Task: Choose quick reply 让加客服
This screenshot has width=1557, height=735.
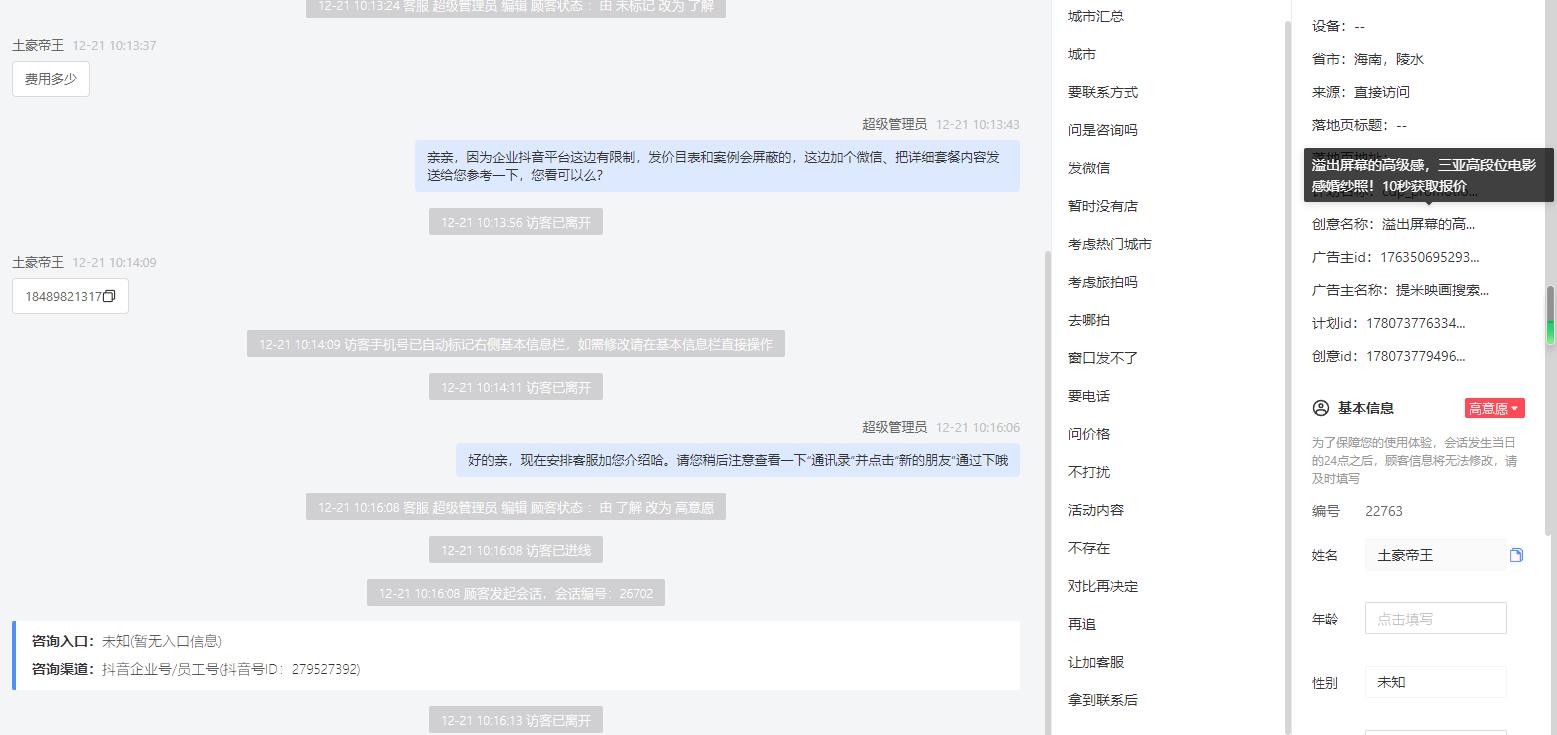Action: [1096, 662]
